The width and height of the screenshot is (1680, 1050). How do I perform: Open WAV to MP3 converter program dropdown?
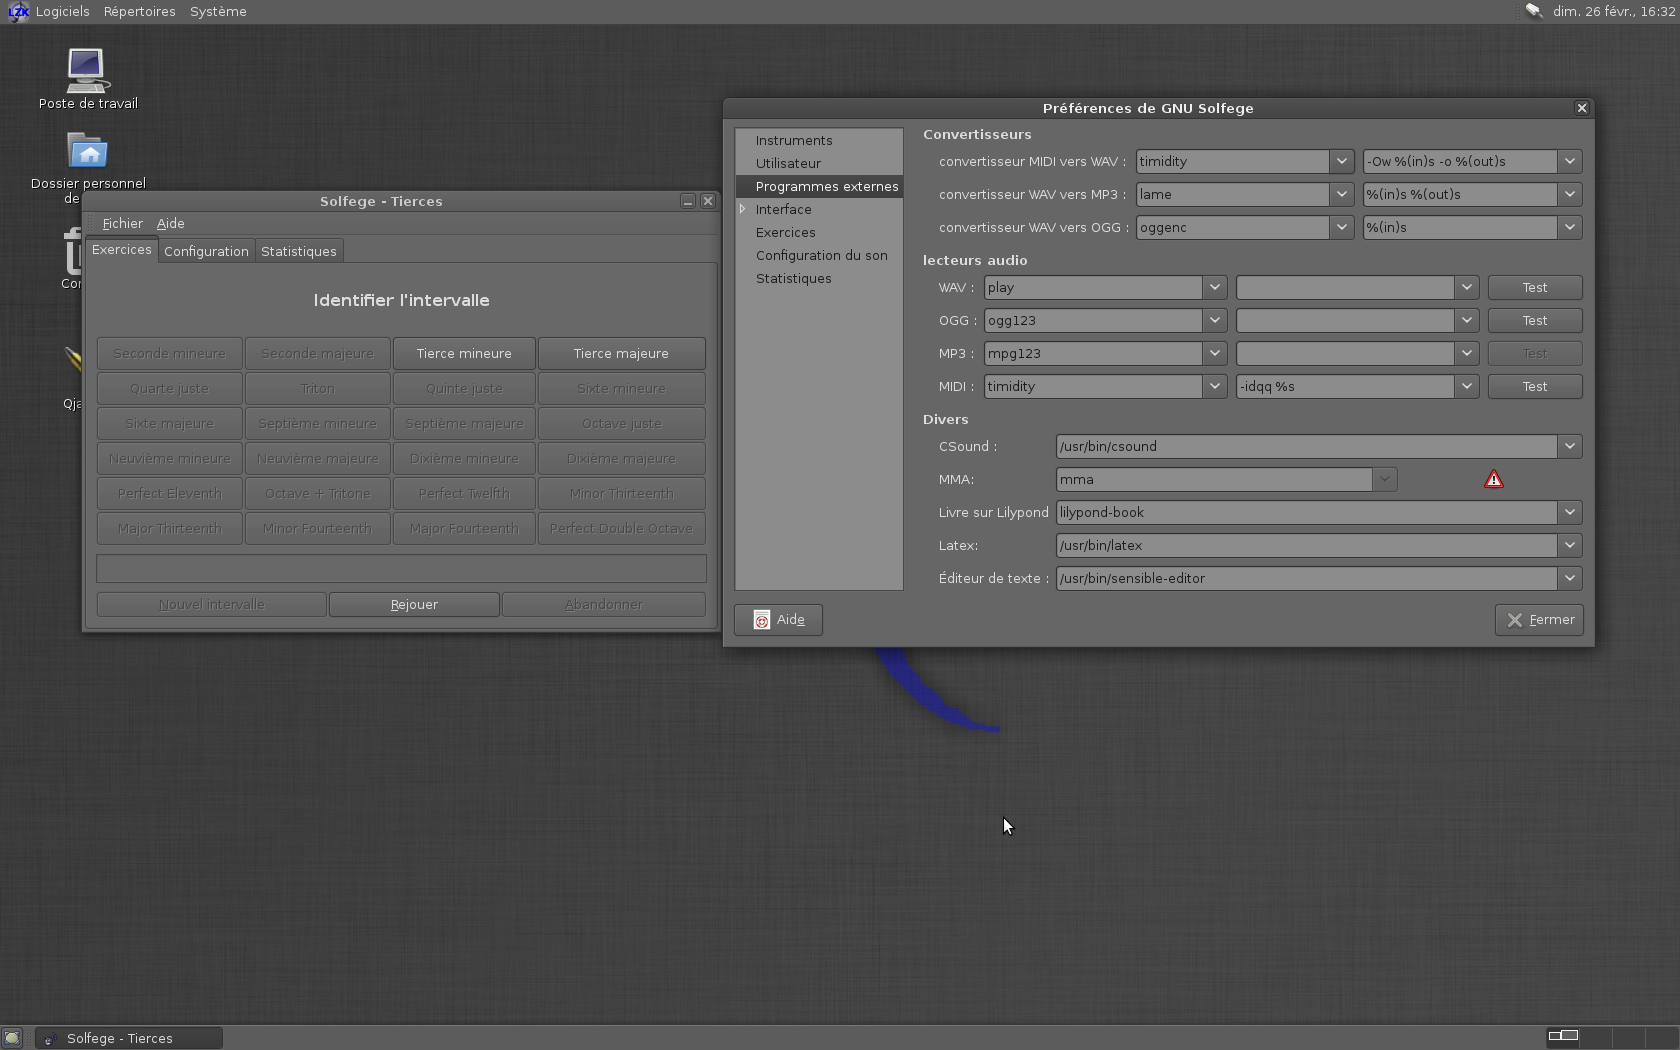[1341, 194]
